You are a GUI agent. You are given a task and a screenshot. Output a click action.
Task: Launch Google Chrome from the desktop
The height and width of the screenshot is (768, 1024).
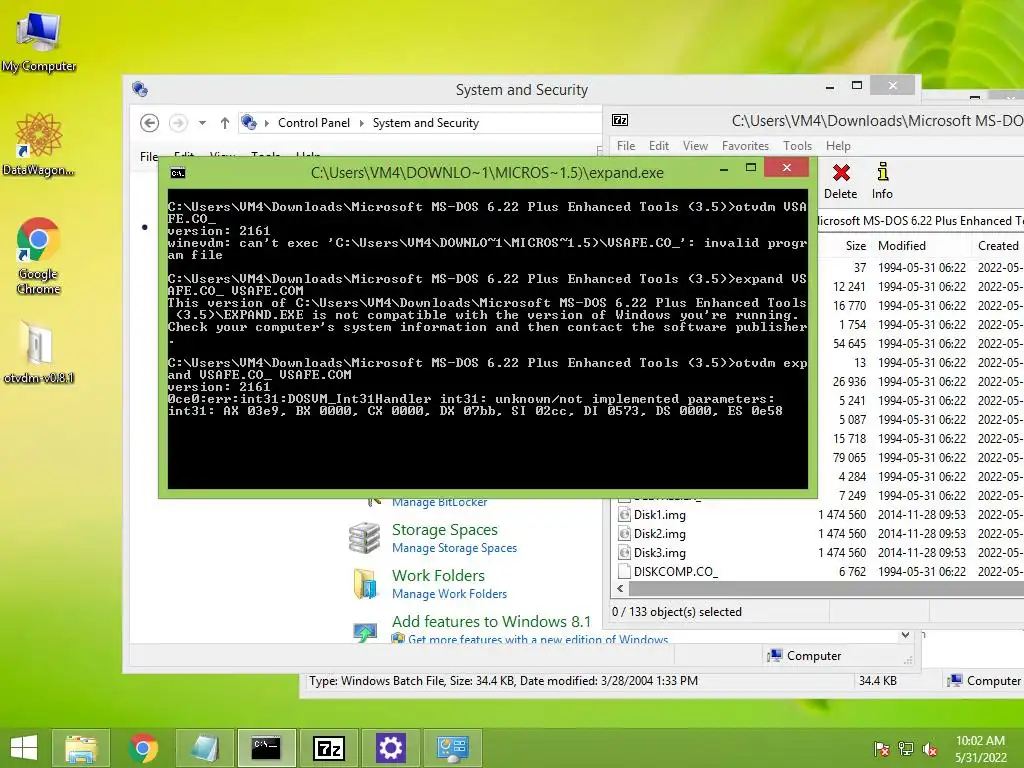point(39,256)
